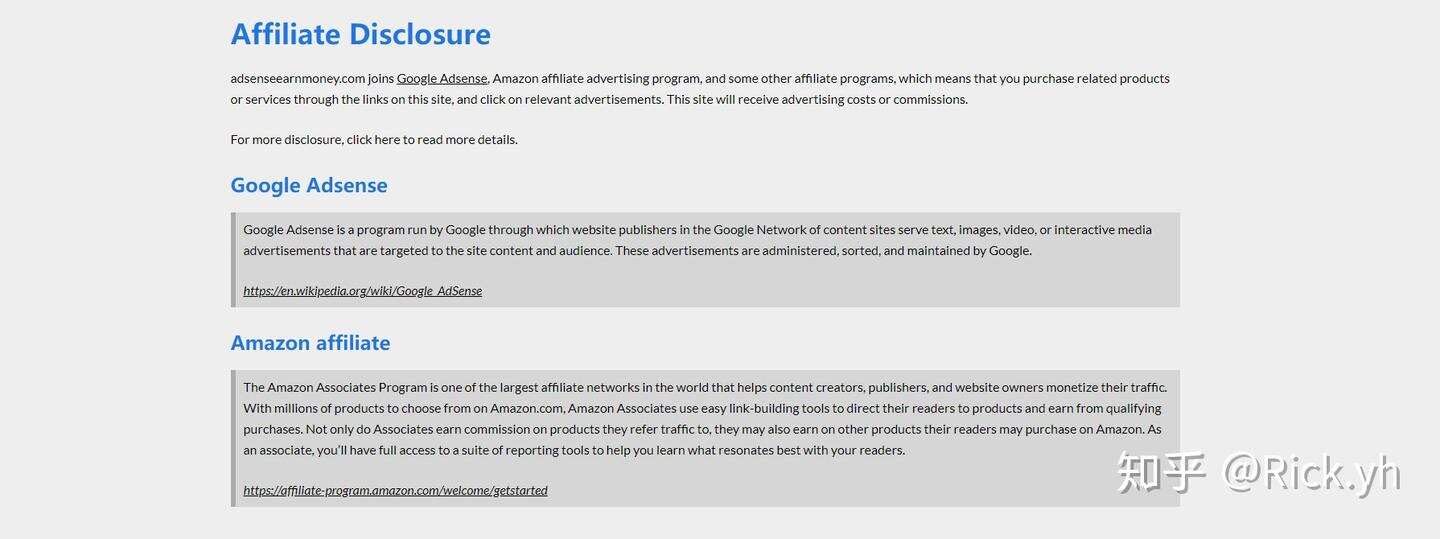Click the left border bar of Amazon quote
The image size is (1440, 539).
[233, 438]
